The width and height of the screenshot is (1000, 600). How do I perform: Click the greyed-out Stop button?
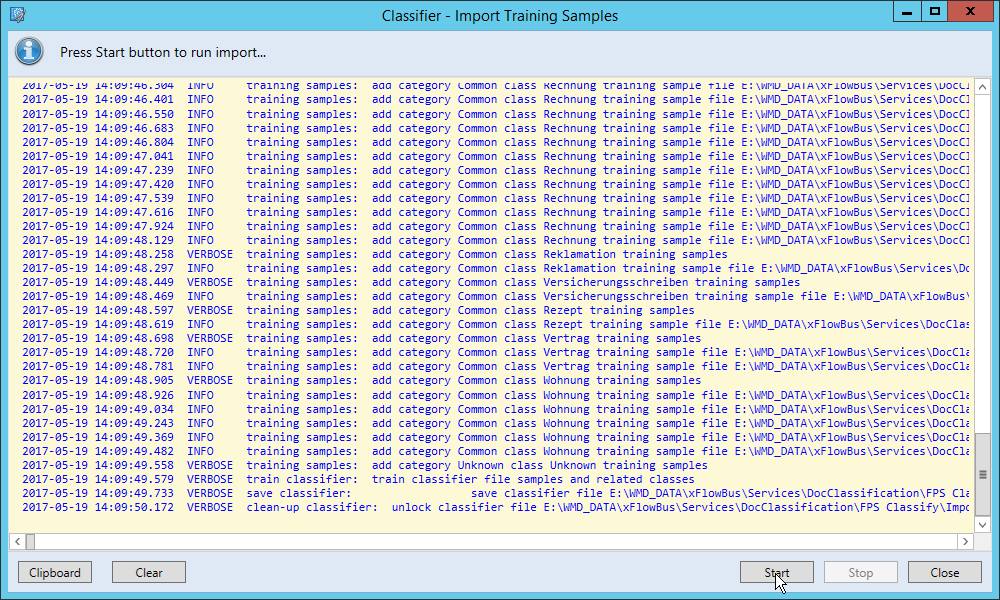point(860,573)
